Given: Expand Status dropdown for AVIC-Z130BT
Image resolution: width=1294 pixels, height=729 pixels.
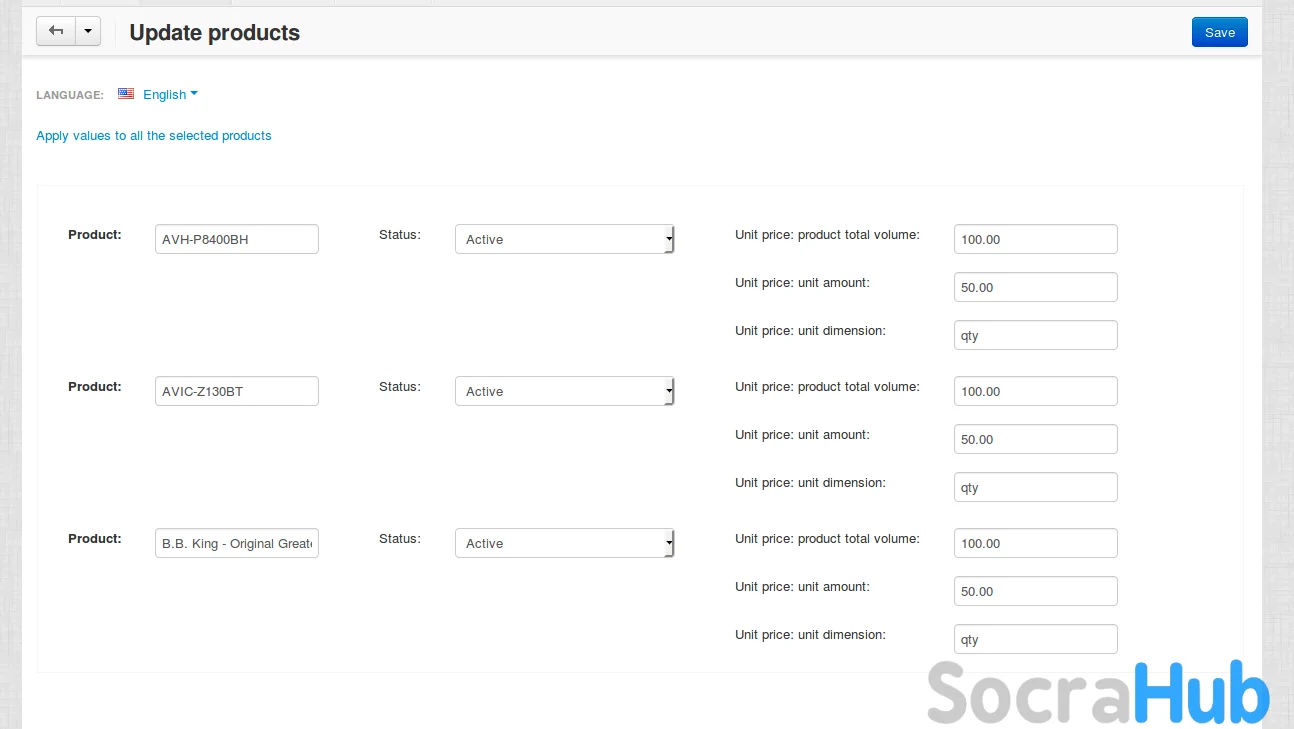Looking at the screenshot, I should [564, 391].
